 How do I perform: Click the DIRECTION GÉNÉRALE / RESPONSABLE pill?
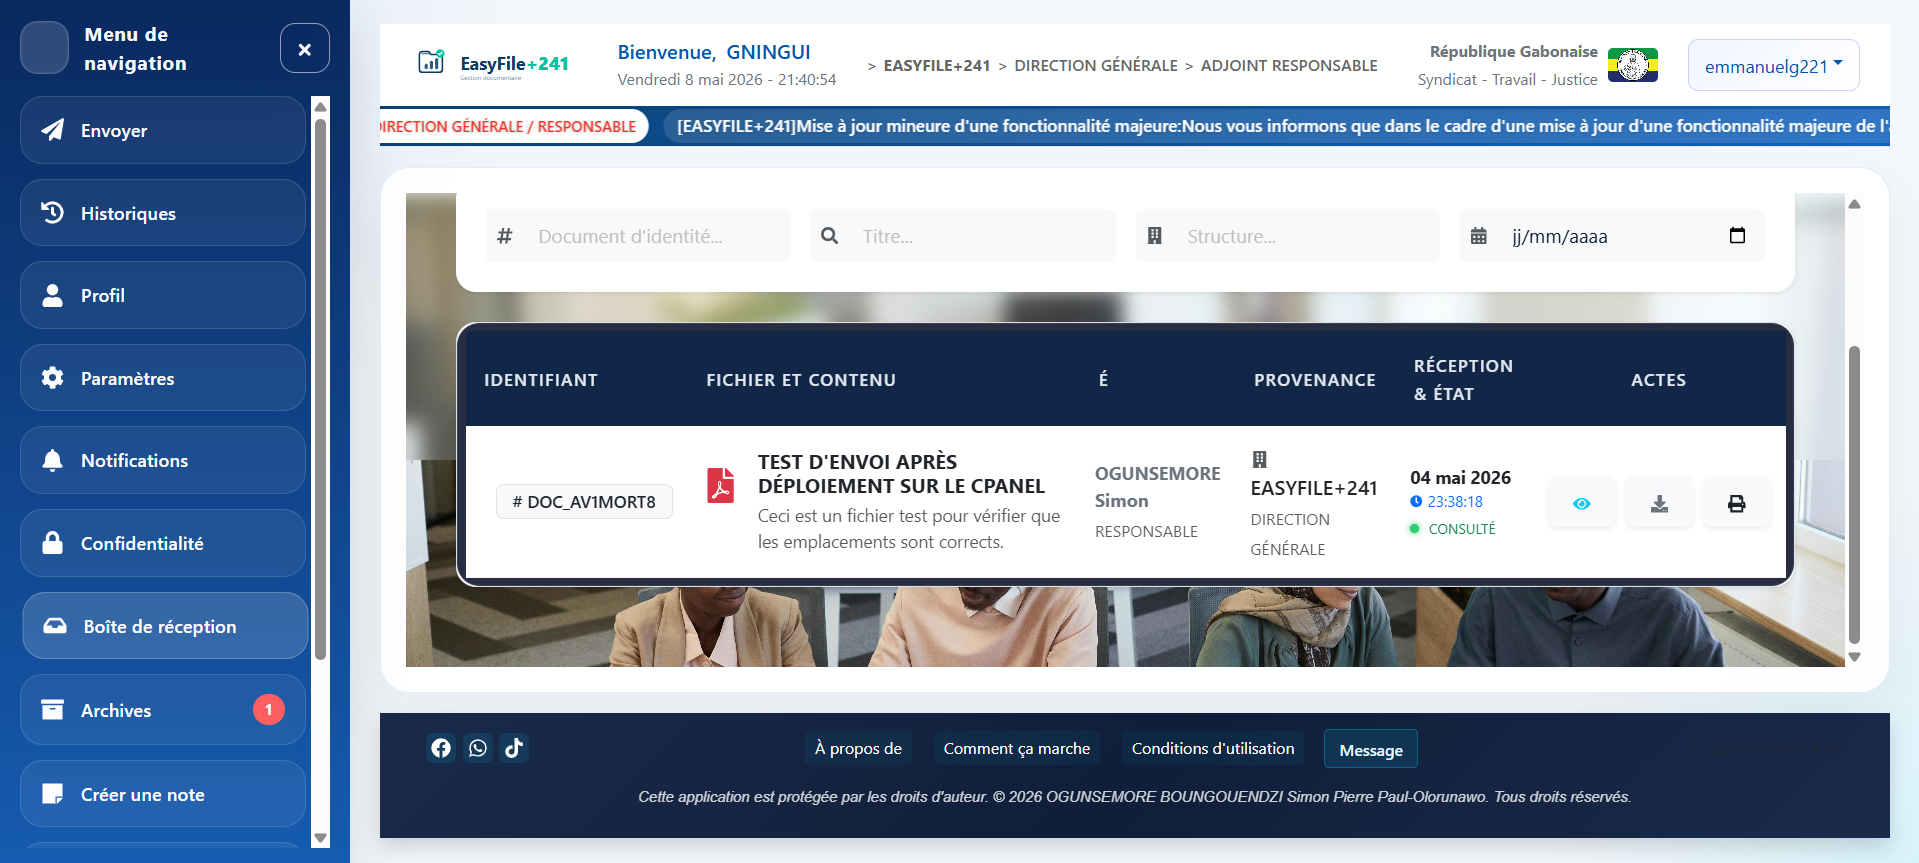tap(514, 126)
